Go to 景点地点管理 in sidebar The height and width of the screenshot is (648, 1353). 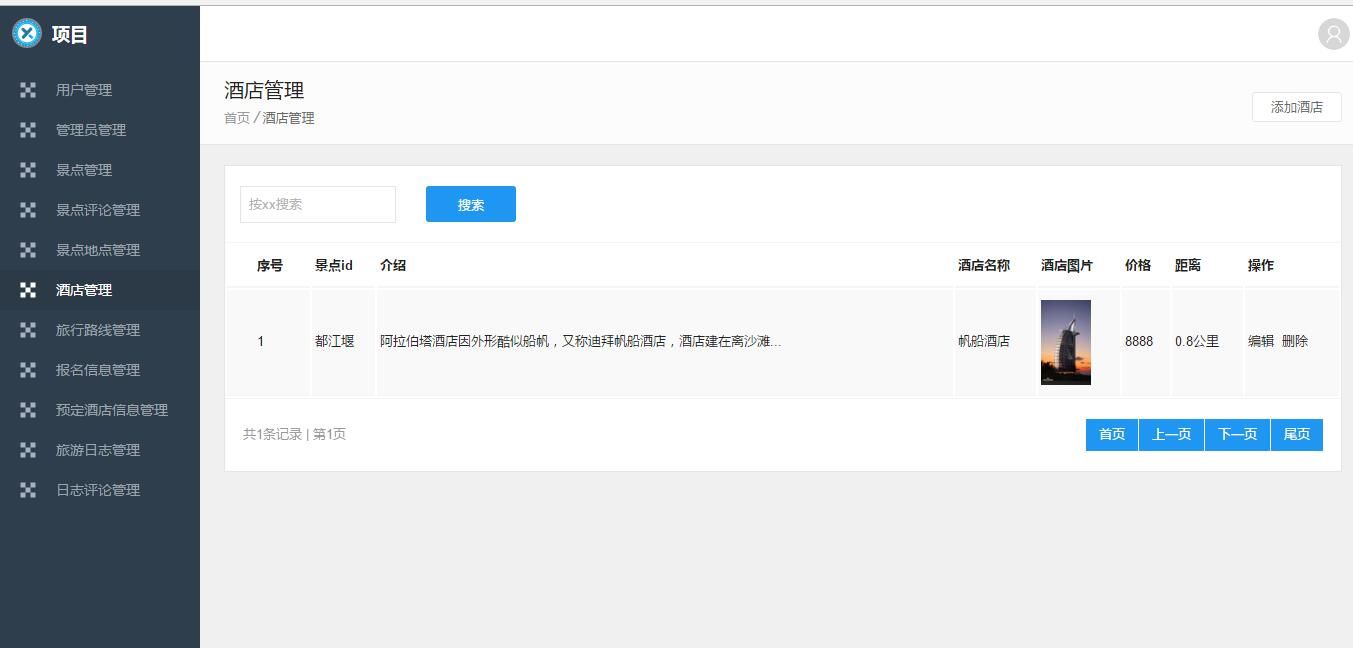tap(98, 250)
